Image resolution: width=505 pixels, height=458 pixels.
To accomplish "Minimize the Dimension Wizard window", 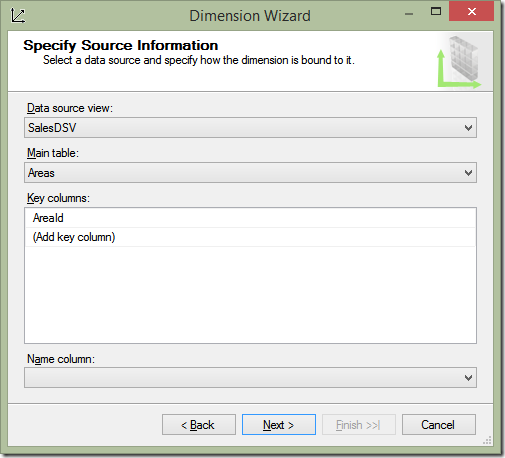I will coord(409,14).
